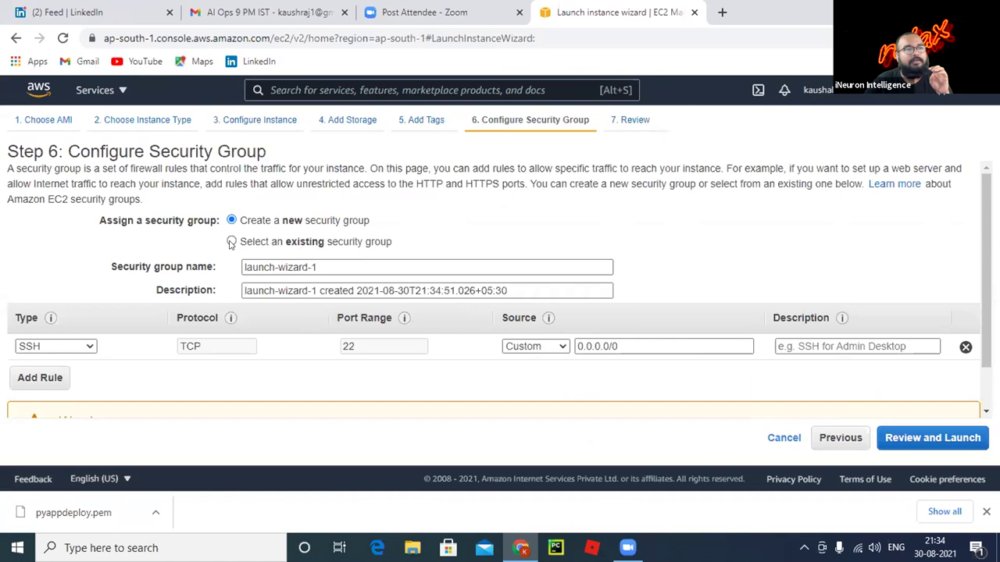Click the Source CIDR 0.0.0.0/0 field

point(664,346)
